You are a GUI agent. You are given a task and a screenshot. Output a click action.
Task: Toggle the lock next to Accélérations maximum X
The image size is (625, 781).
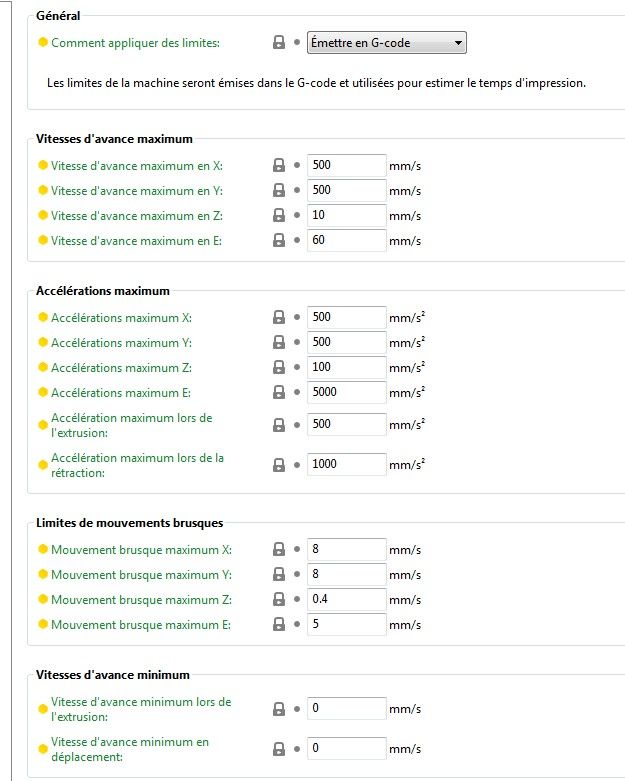[280, 318]
